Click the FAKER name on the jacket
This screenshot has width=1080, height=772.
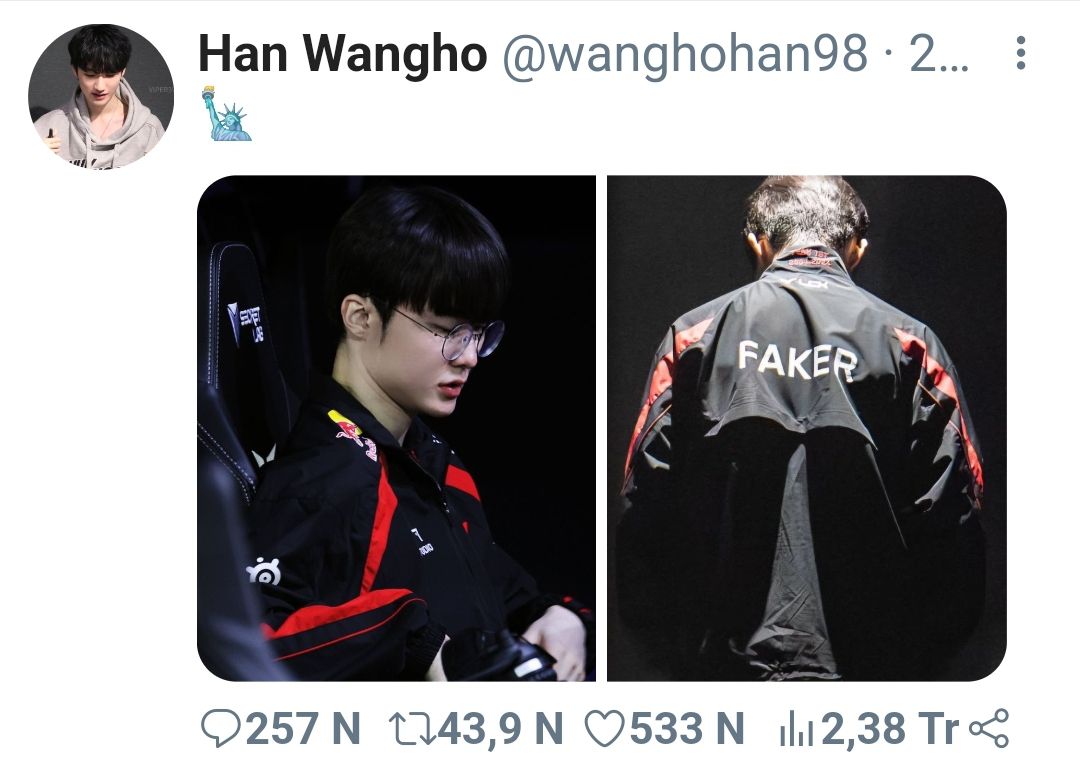798,360
